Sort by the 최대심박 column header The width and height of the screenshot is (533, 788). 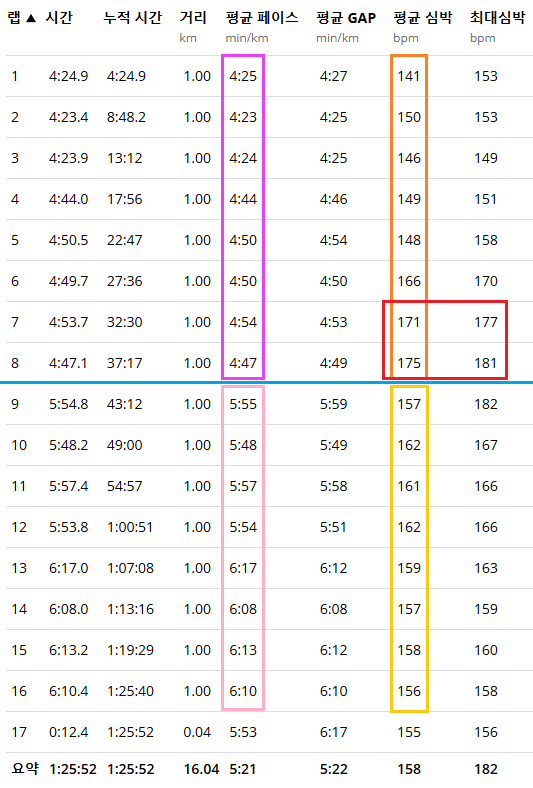(x=497, y=18)
